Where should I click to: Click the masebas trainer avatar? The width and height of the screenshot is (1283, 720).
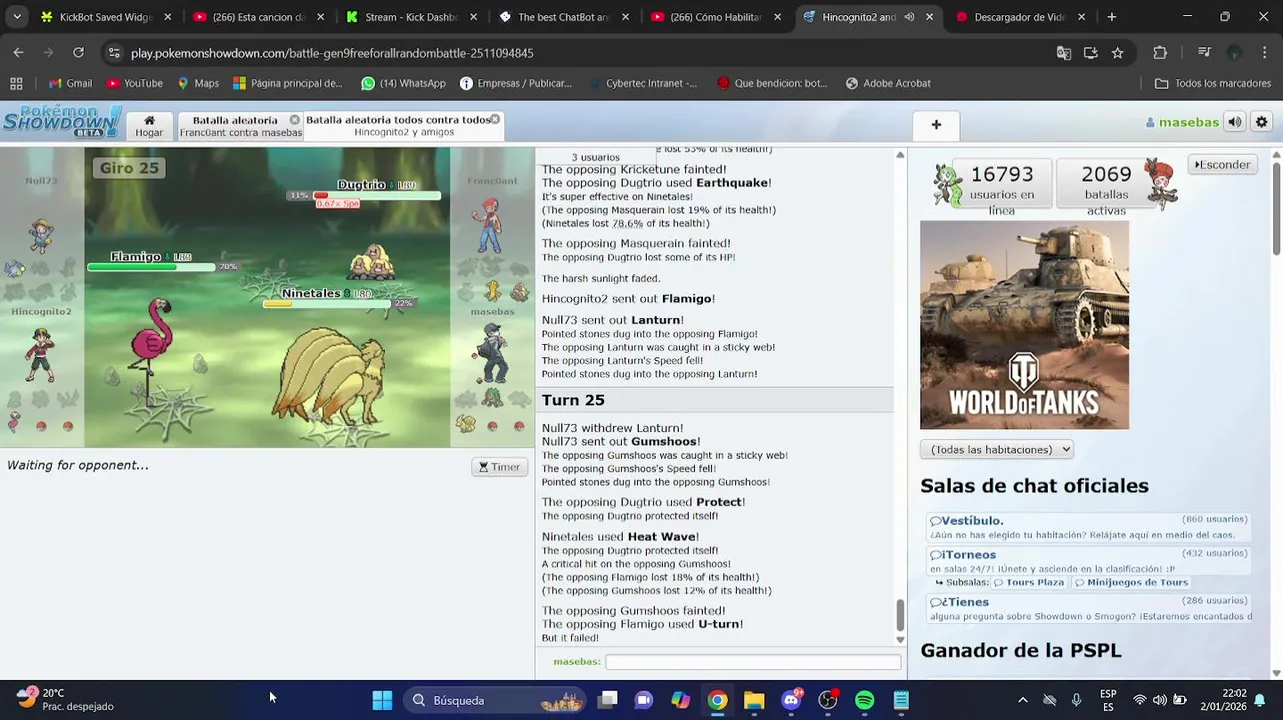point(492,354)
